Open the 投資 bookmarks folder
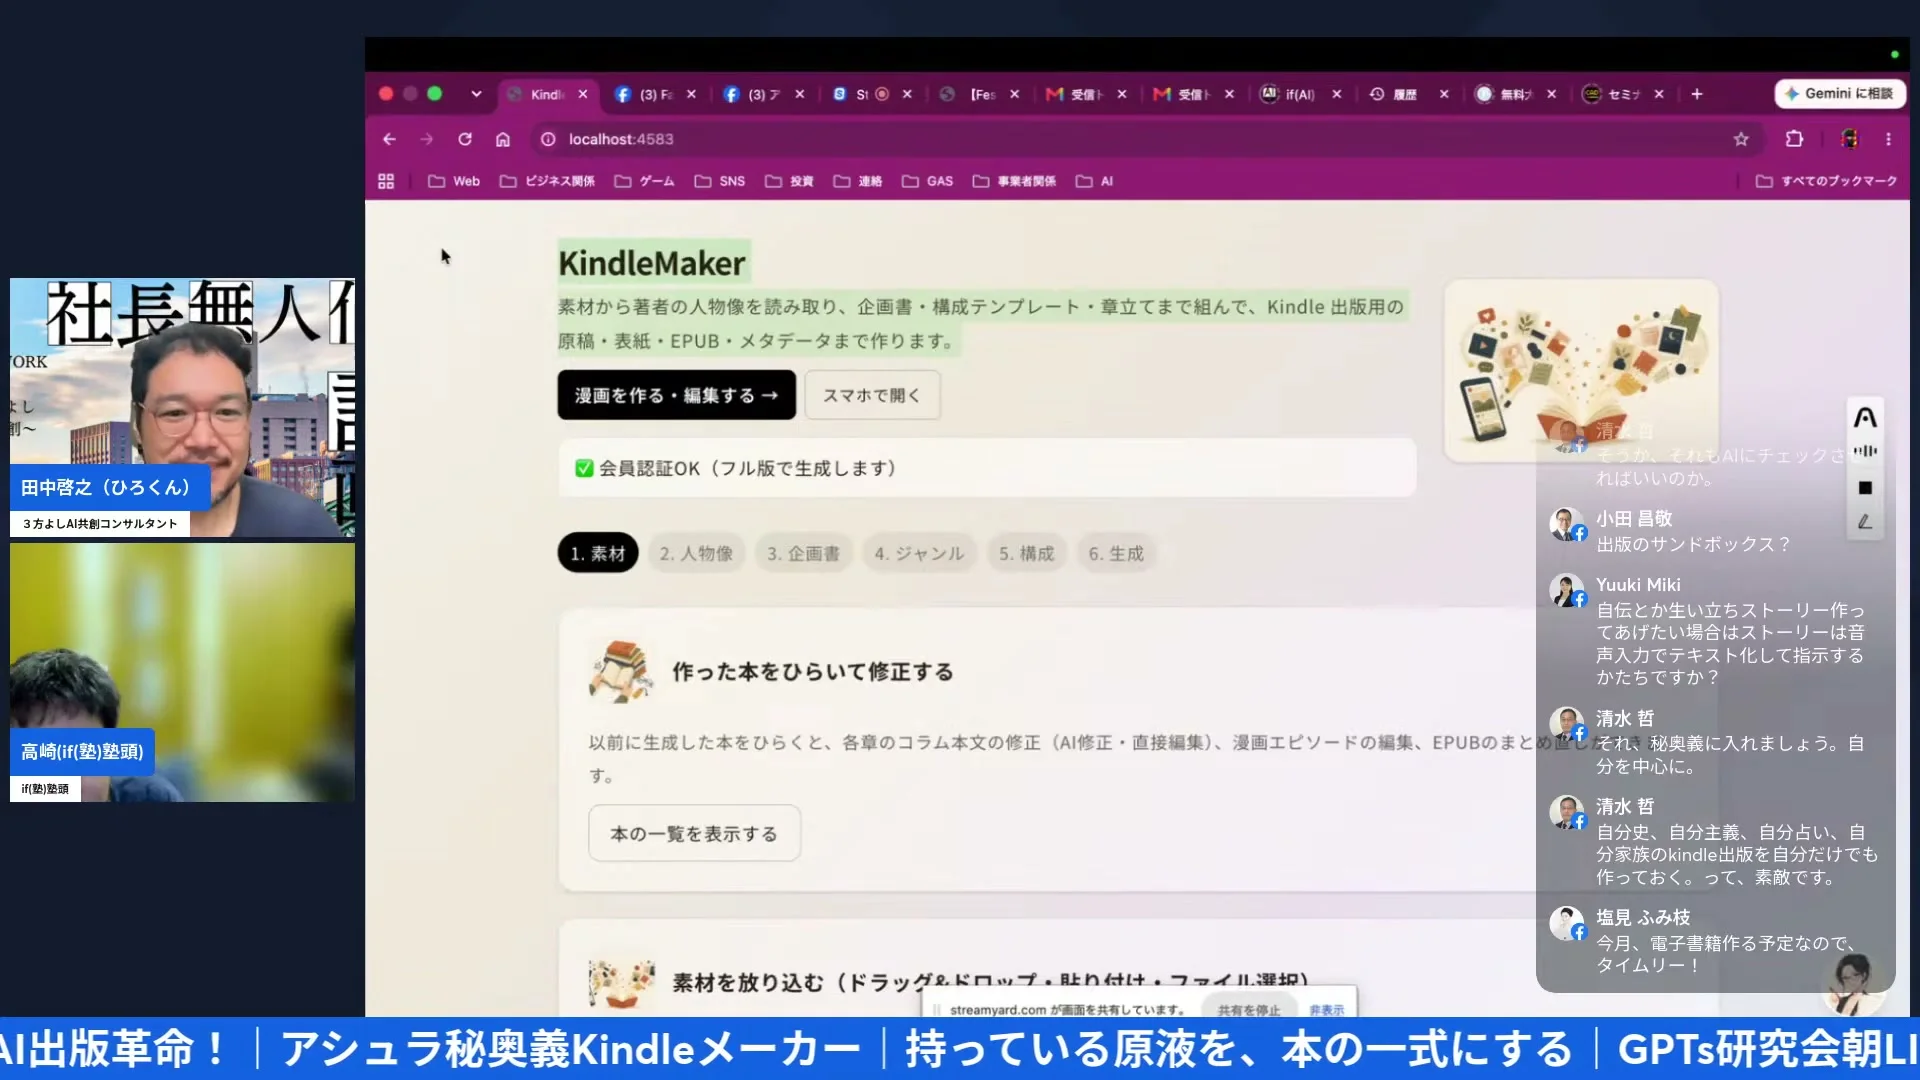 (x=789, y=181)
